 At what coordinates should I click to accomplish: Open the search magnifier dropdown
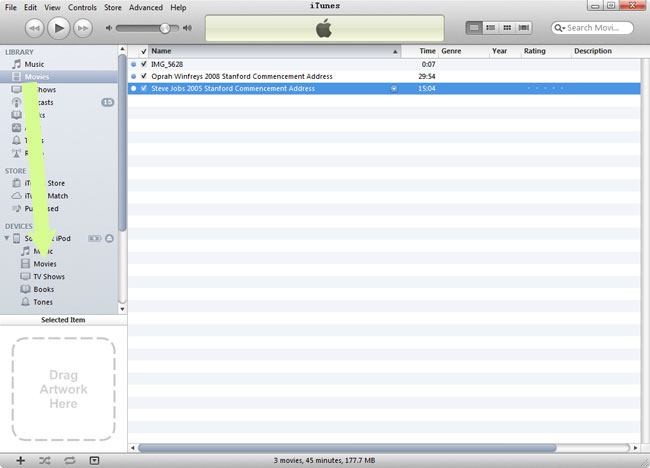click(560, 28)
